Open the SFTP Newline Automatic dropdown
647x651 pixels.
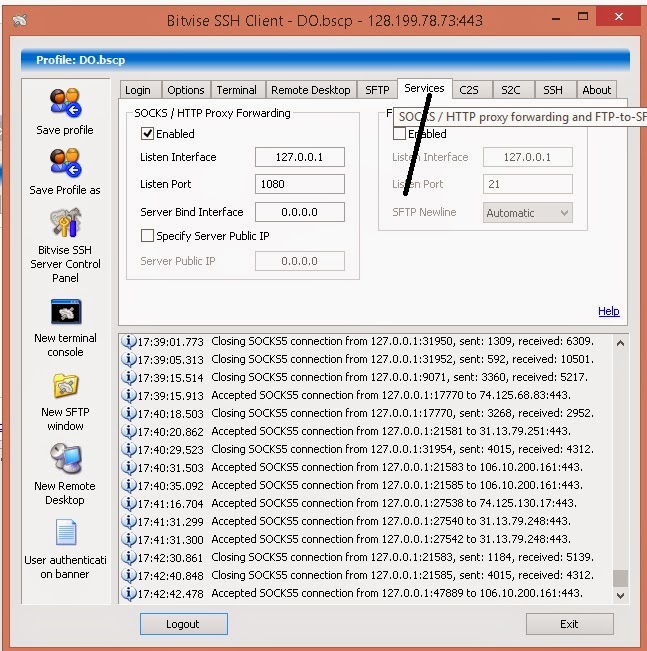[x=527, y=213]
